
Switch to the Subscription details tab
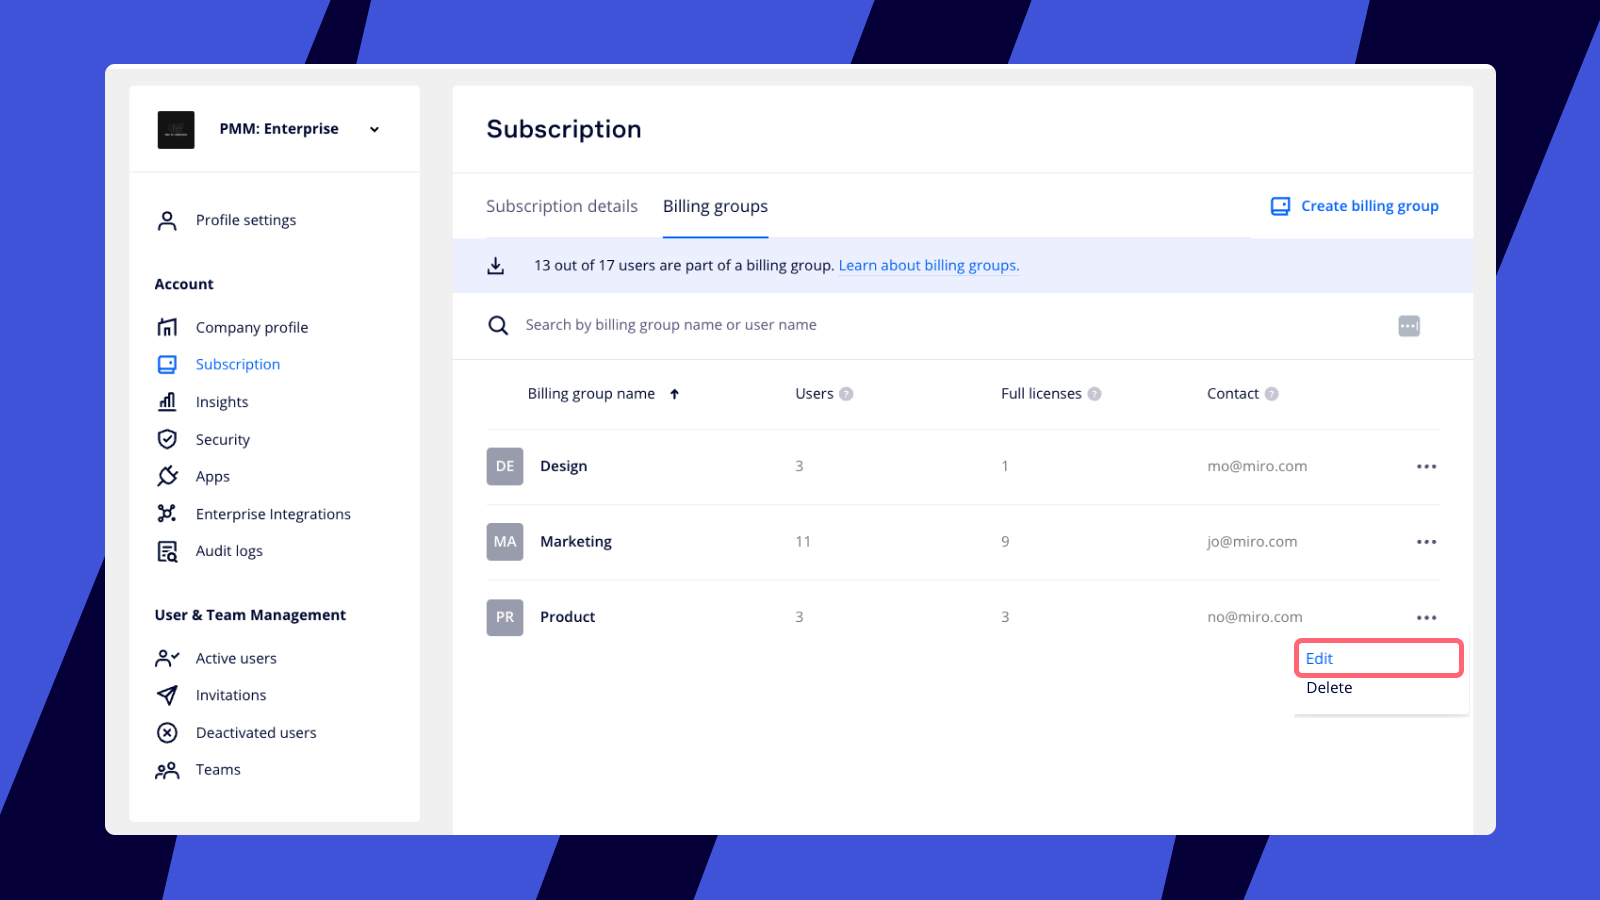click(x=561, y=206)
